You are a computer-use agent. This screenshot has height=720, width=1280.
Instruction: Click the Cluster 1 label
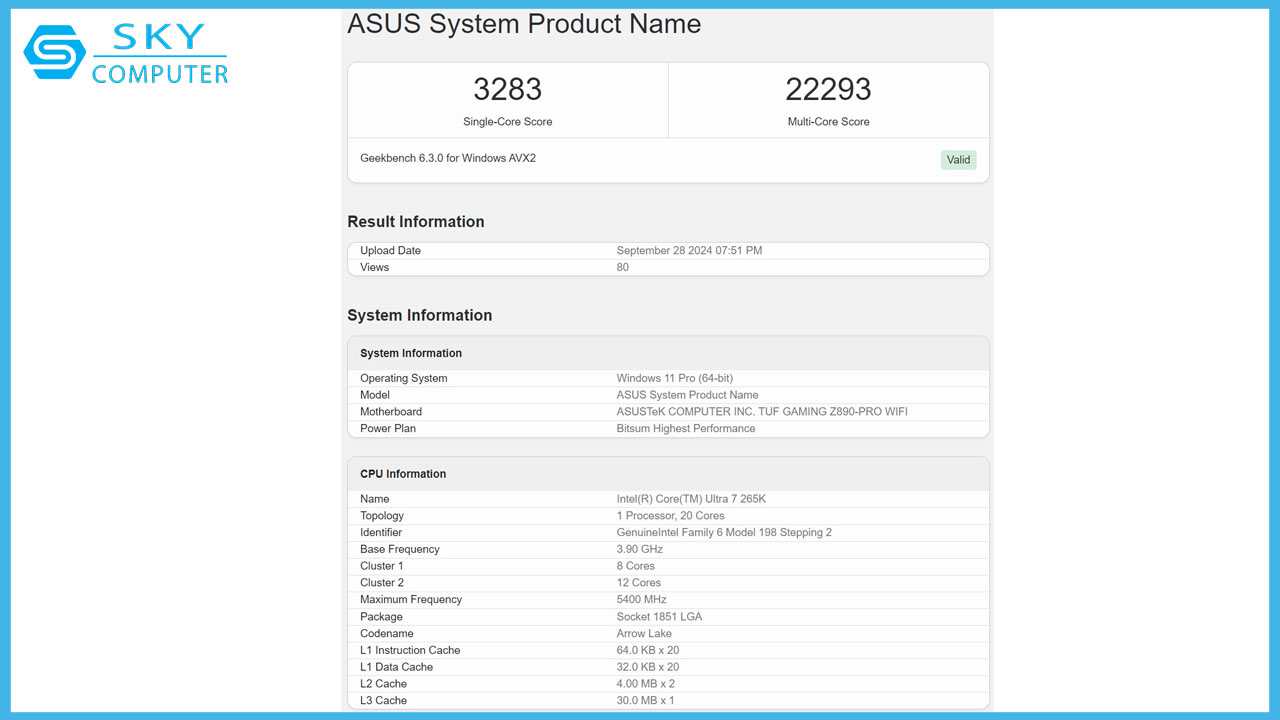pyautogui.click(x=382, y=566)
